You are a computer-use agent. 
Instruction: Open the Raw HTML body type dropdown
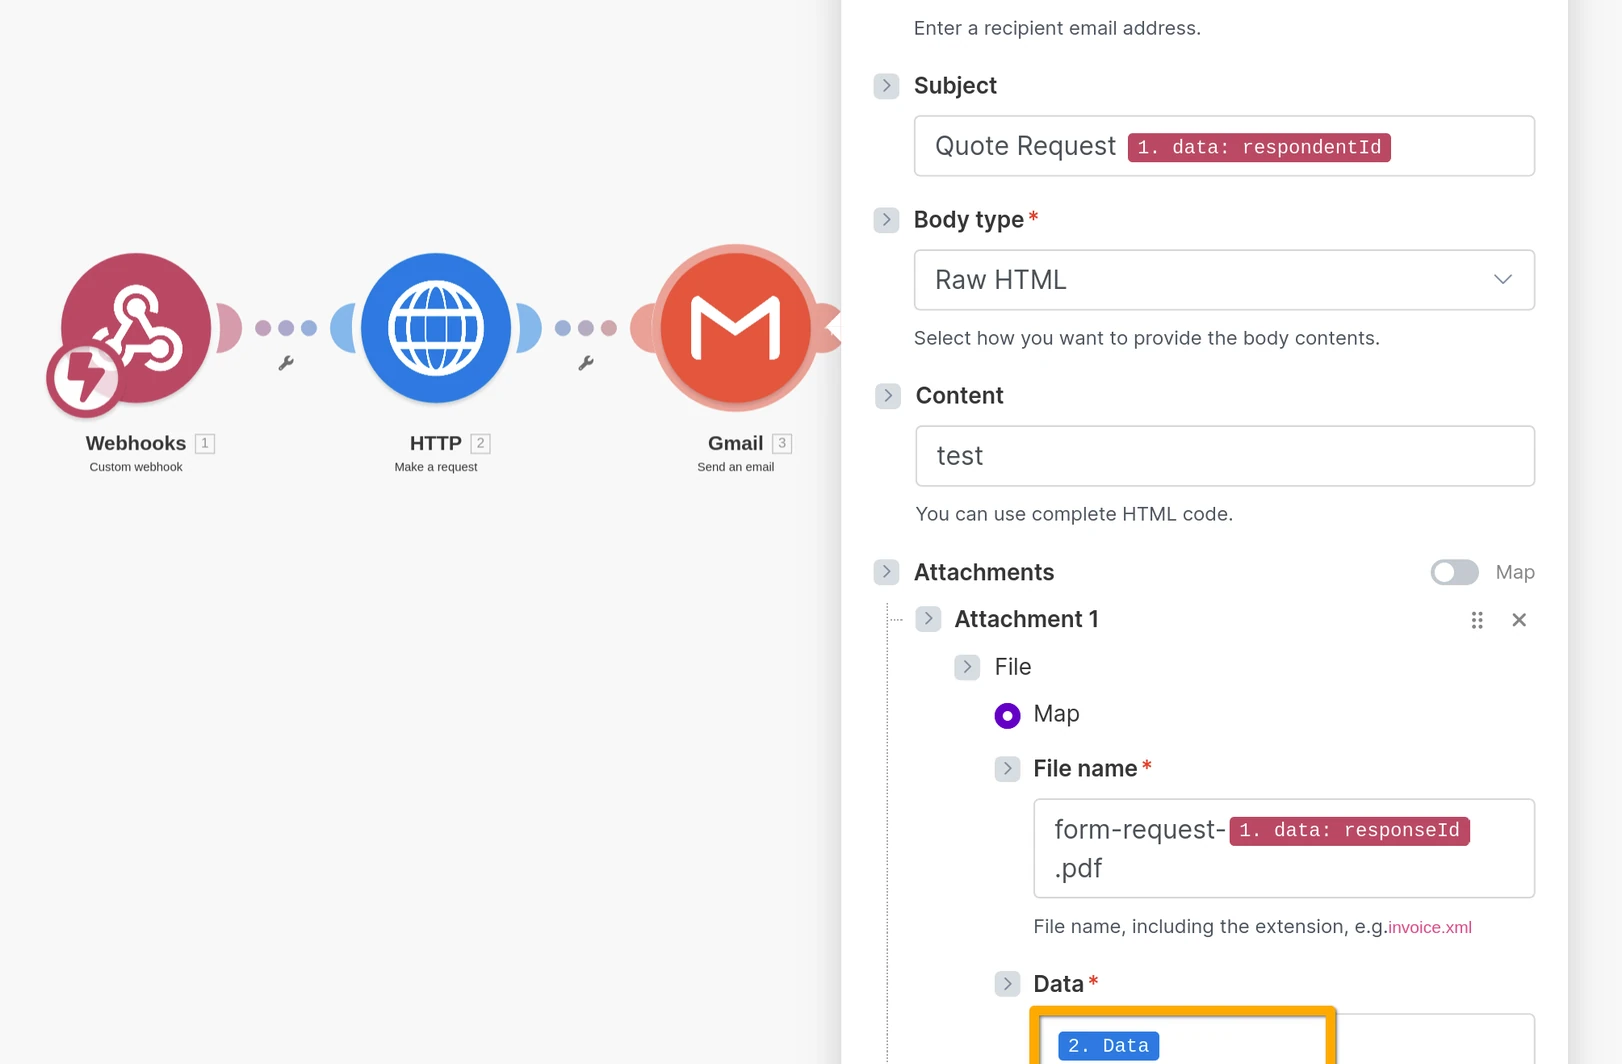click(1224, 280)
